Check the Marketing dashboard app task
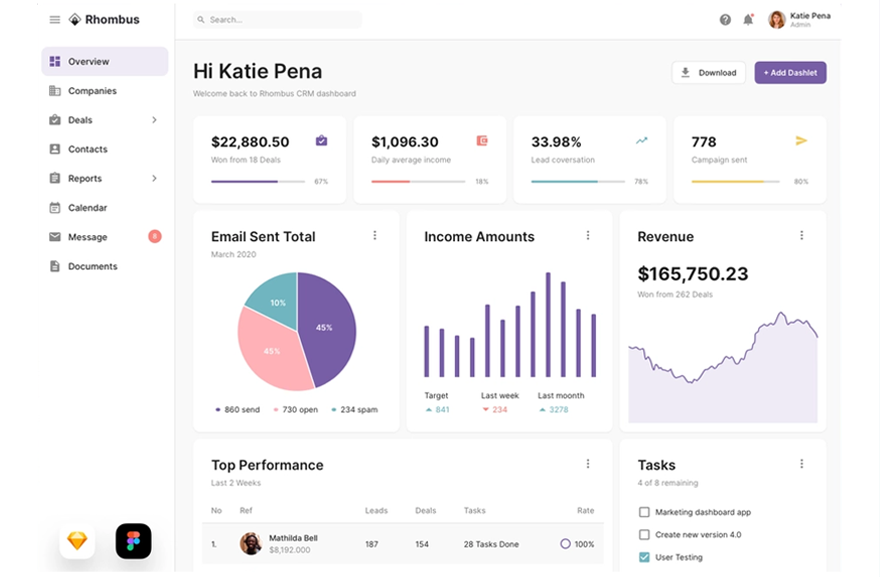 [x=644, y=512]
